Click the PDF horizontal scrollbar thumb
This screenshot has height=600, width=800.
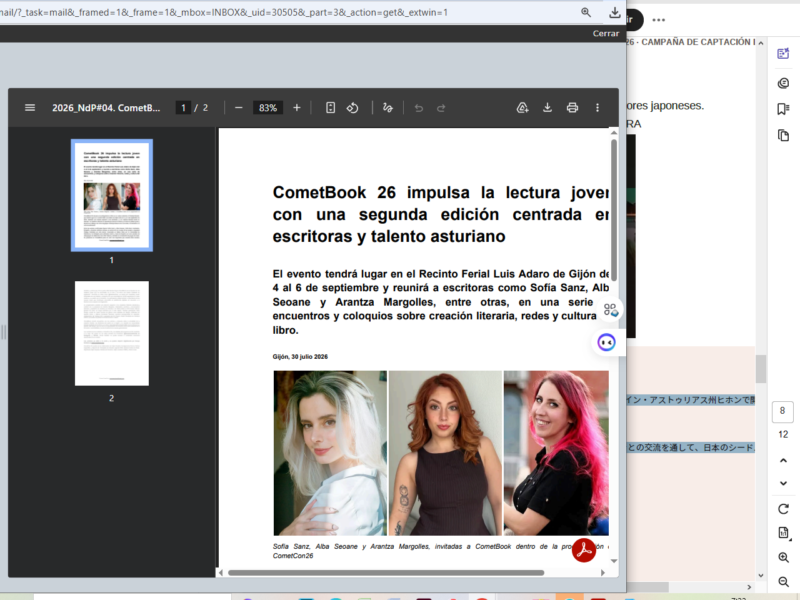pyautogui.click(x=386, y=572)
